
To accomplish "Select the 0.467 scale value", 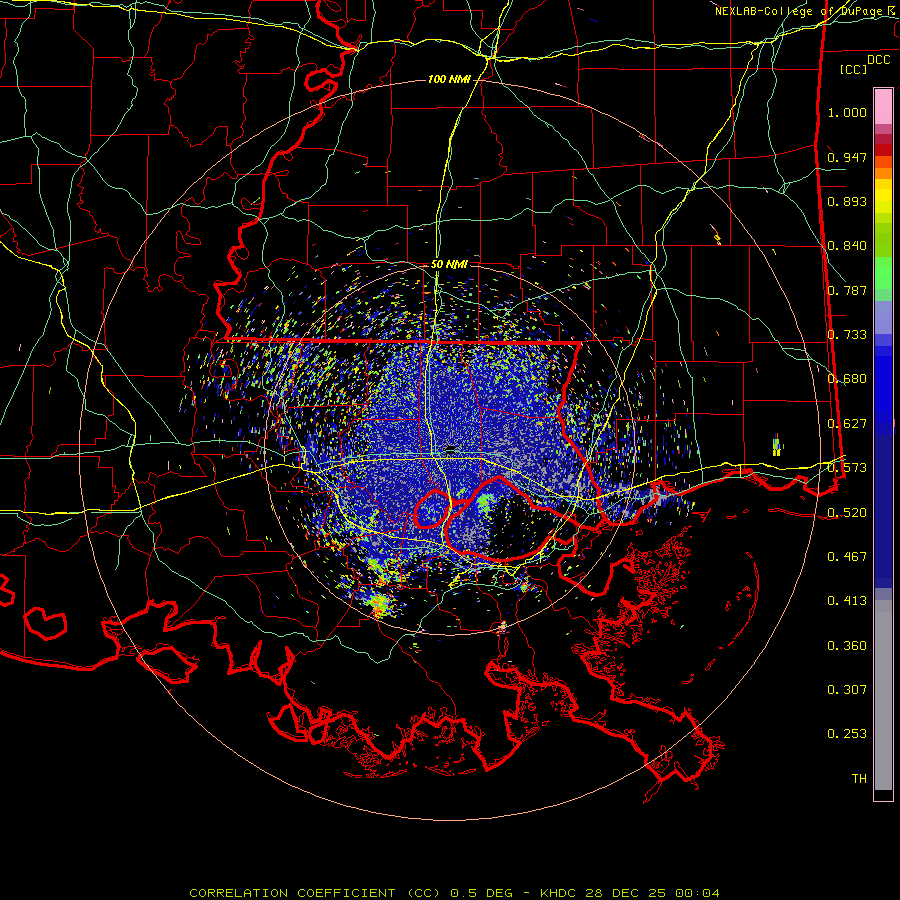I will [x=847, y=557].
